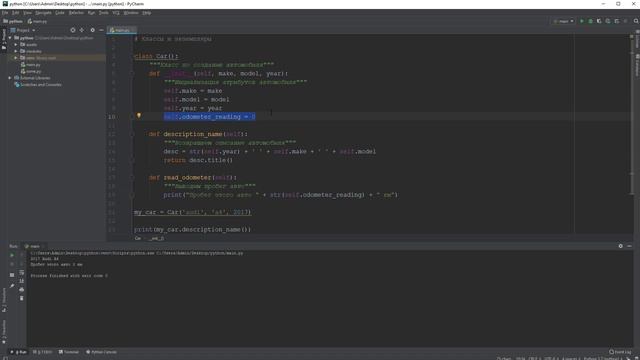Open the Edit menu
This screenshot has width=640, height=360.
tap(15, 13)
